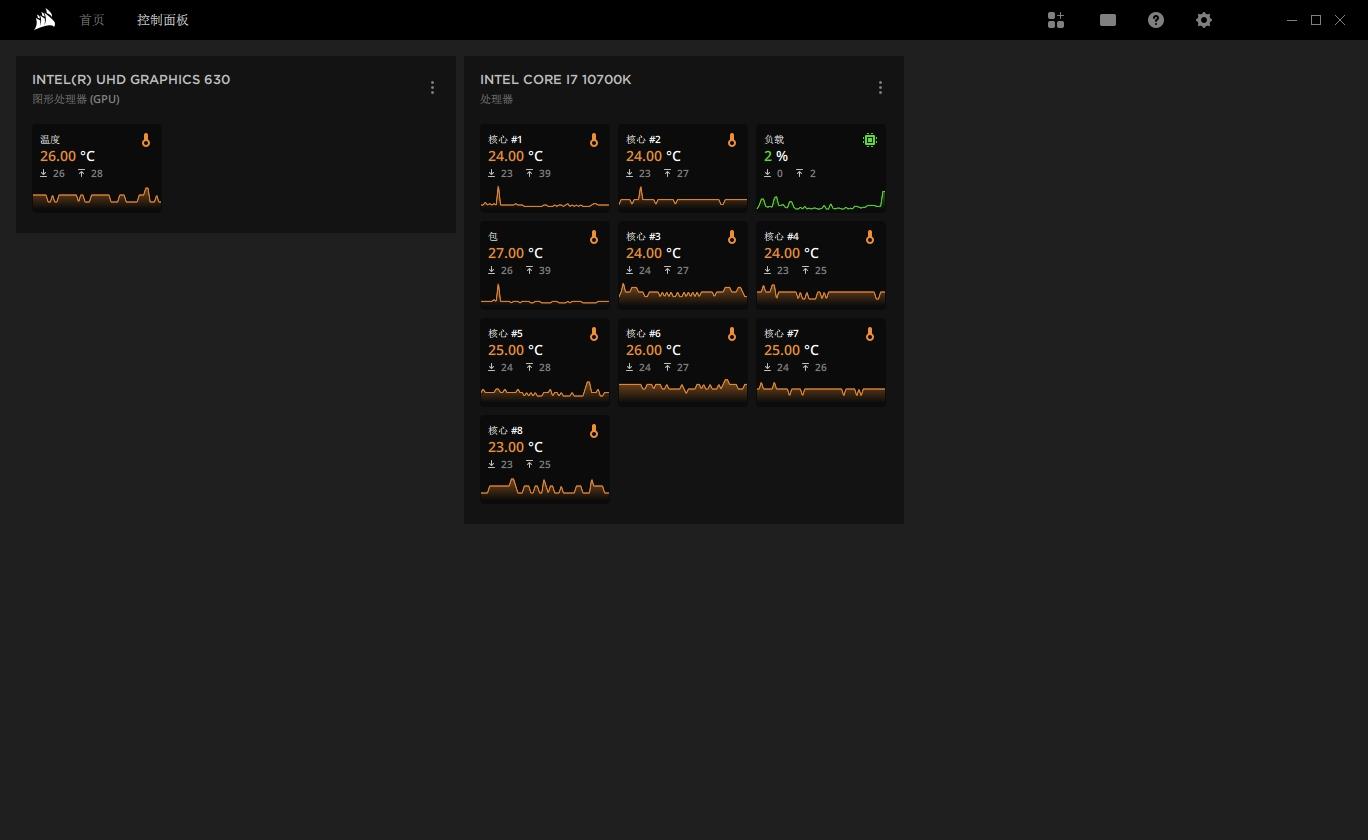Click the 核心 #7 label
Screen dimensions: 1368x840
pyautogui.click(x=781, y=334)
